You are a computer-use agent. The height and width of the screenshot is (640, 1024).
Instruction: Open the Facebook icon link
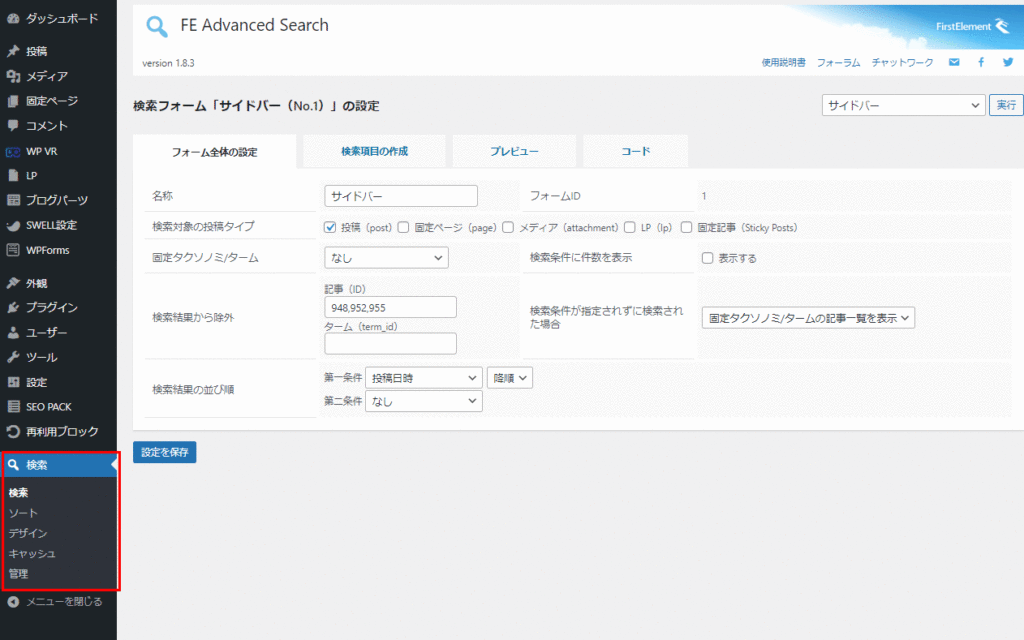[981, 62]
